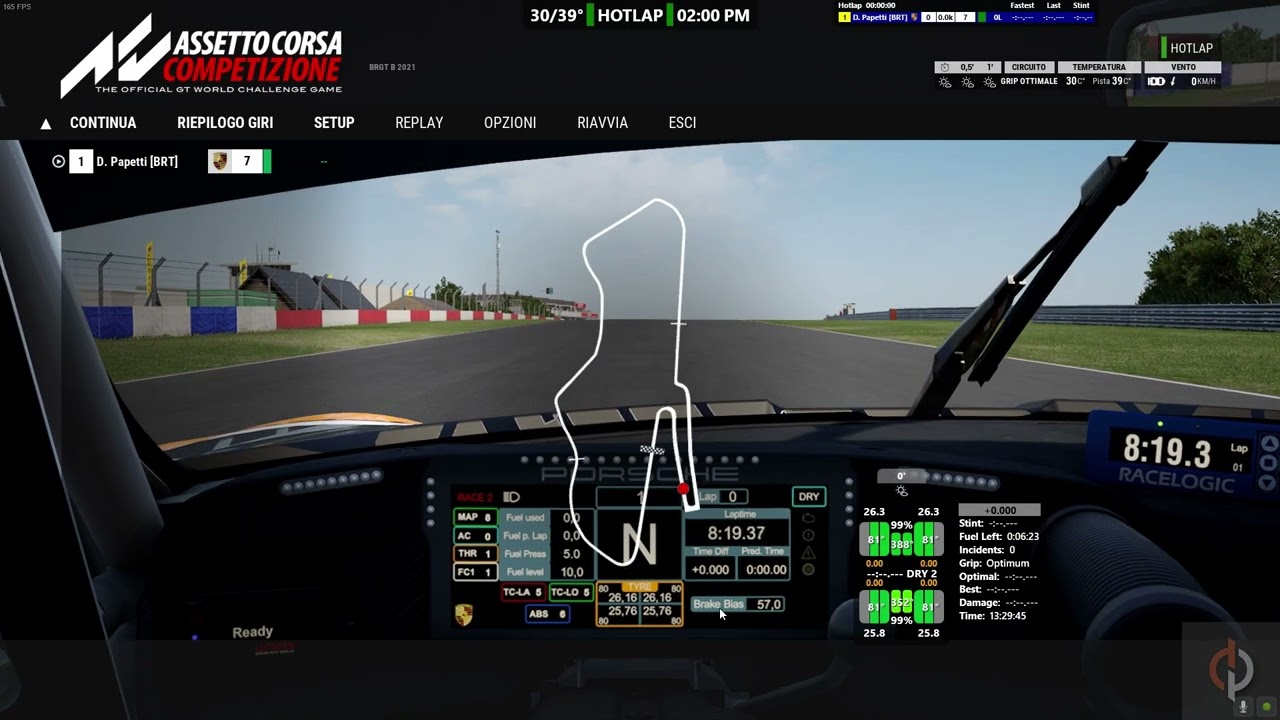Click the Porsche crest on the dash display
The image size is (1280, 720).
(x=464, y=615)
